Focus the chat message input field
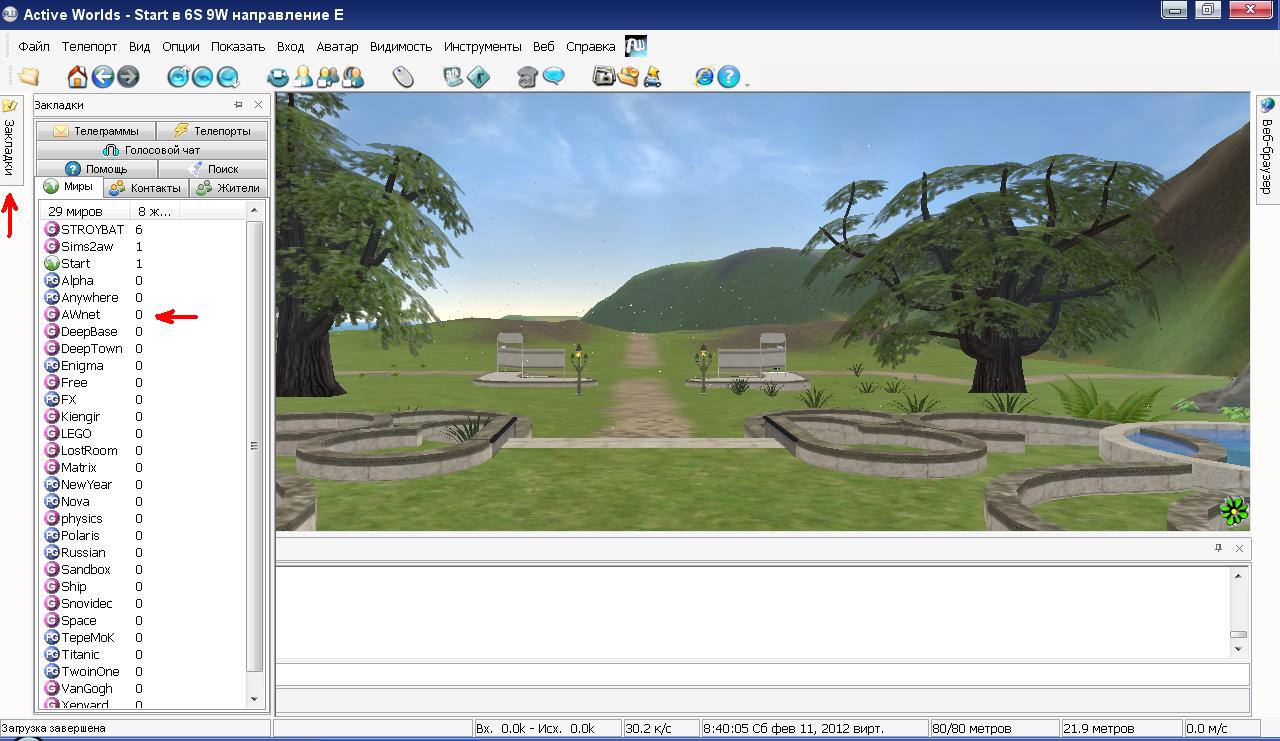The height and width of the screenshot is (741, 1280). pos(762,675)
